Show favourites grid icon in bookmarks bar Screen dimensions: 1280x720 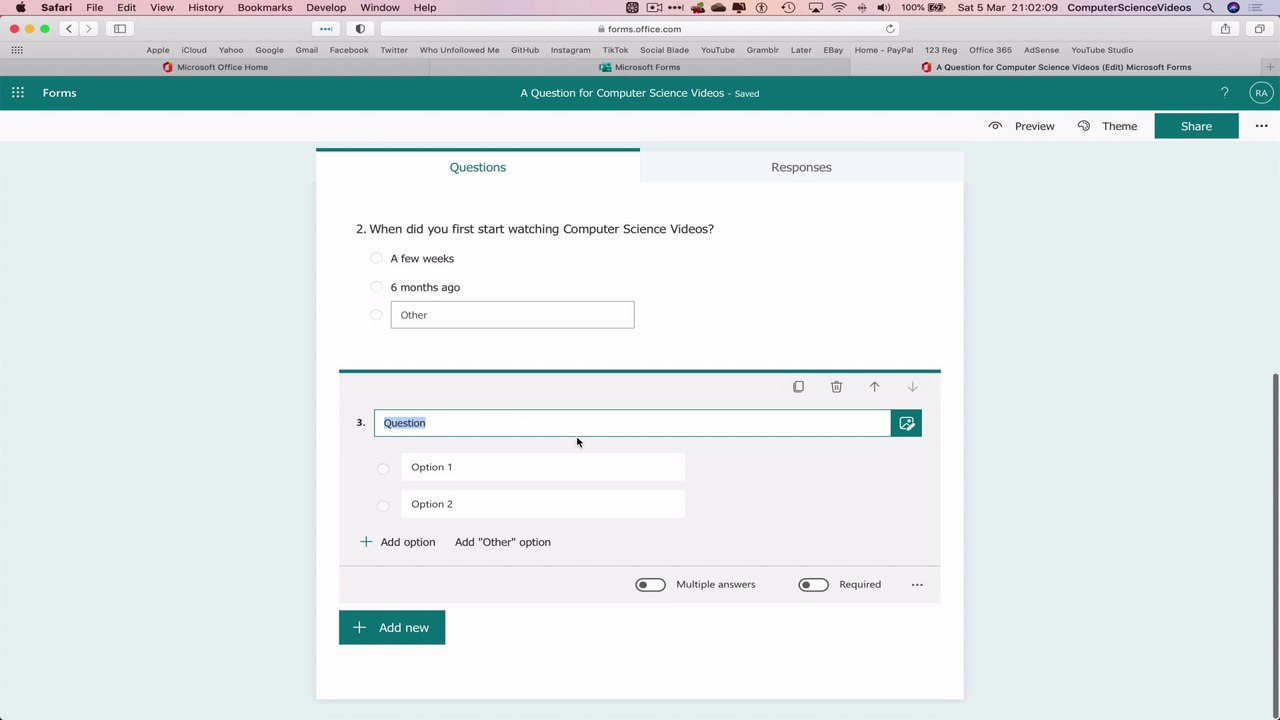(17, 50)
